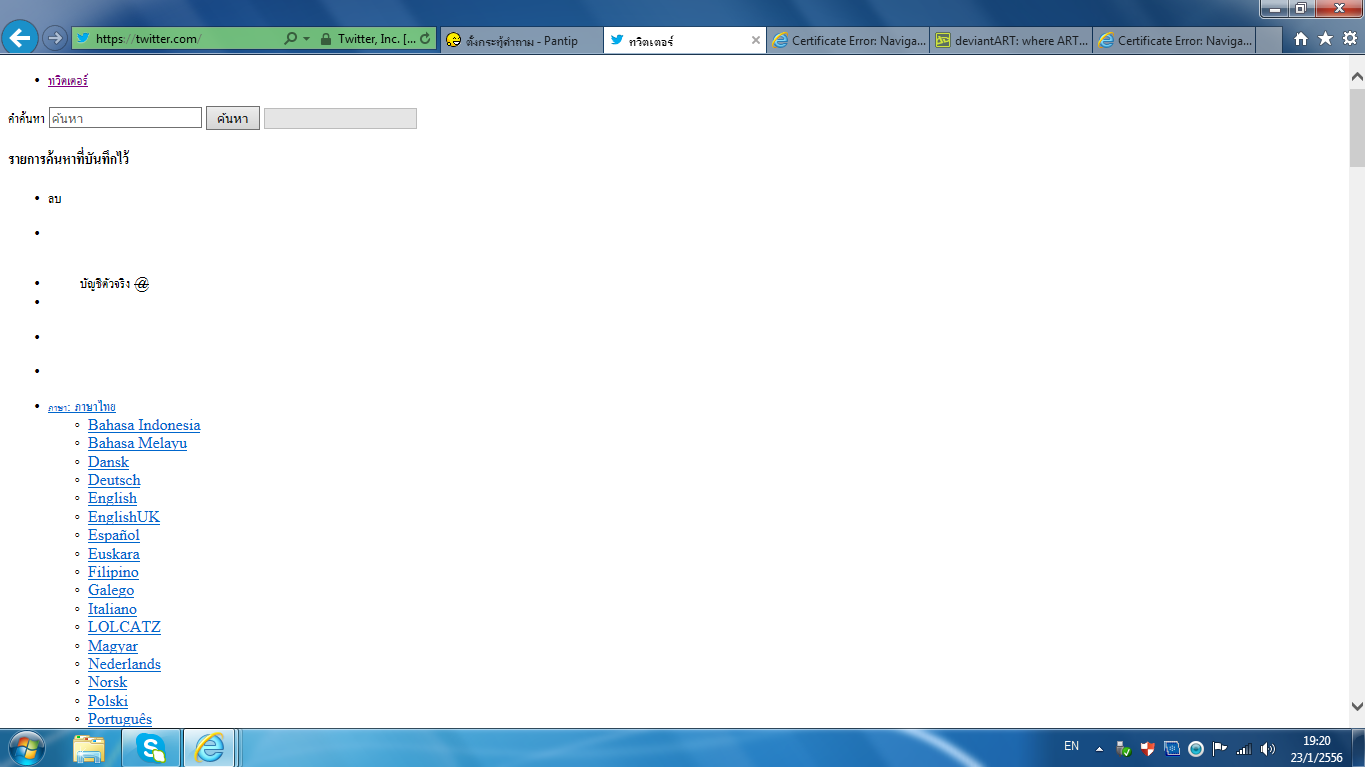Choose LOLCATZ language link
The width and height of the screenshot is (1365, 767).
tap(124, 627)
